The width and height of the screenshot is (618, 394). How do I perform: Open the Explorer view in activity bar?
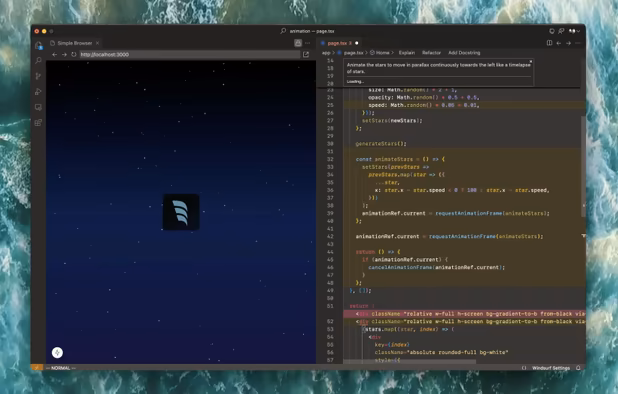click(x=38, y=45)
